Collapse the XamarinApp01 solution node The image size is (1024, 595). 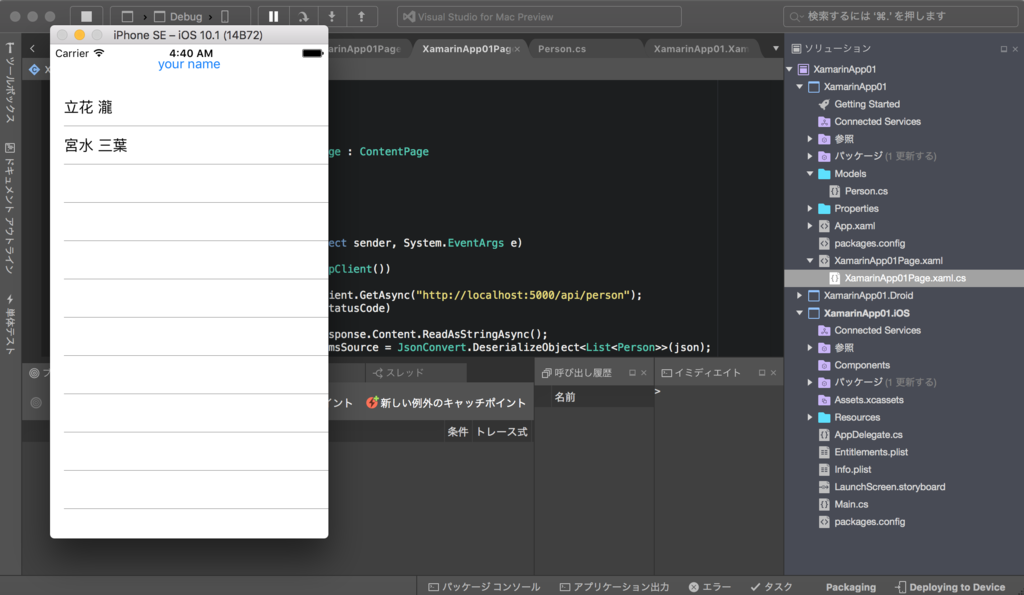[x=790, y=69]
